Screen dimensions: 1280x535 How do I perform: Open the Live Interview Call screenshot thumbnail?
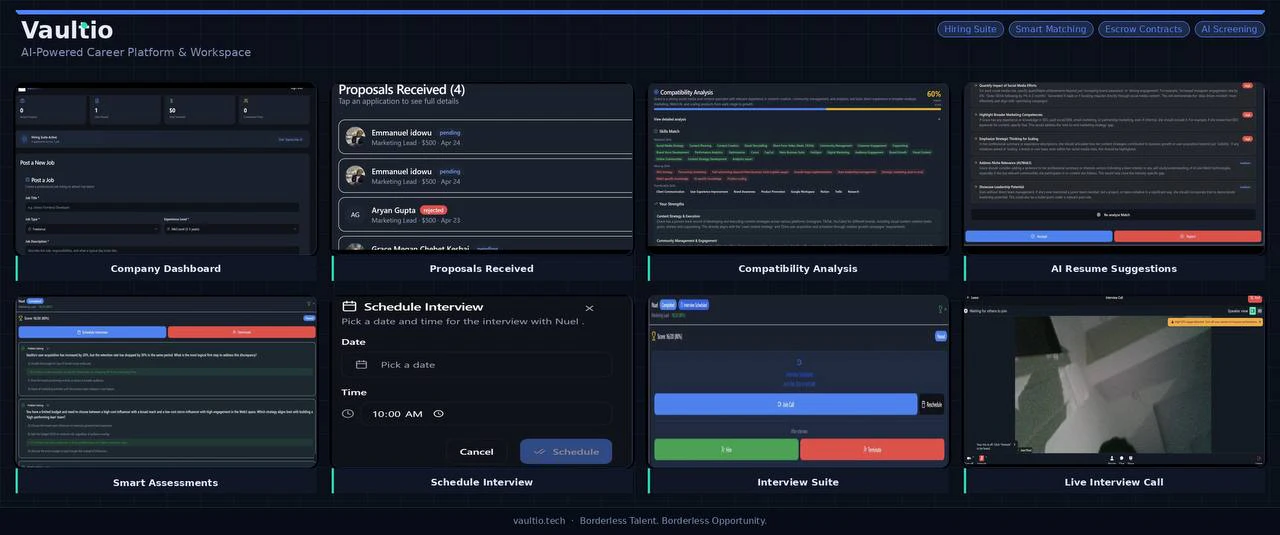(1114, 380)
